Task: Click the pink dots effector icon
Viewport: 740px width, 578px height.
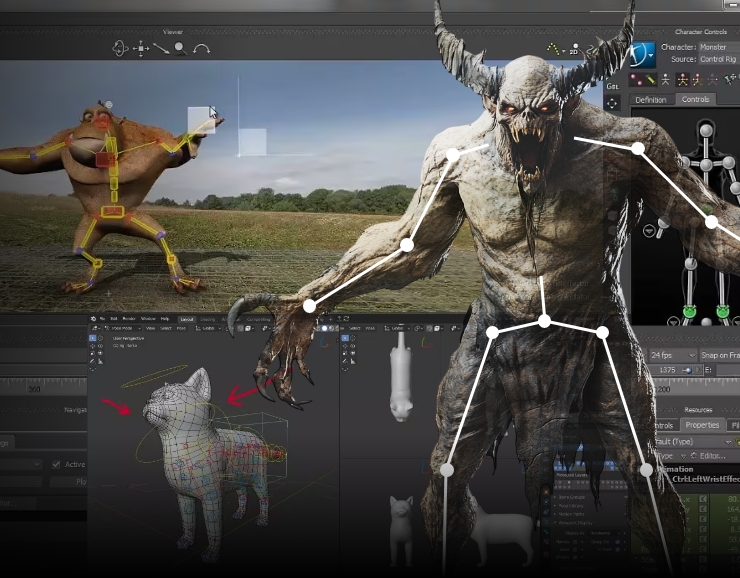Action: click(x=636, y=79)
